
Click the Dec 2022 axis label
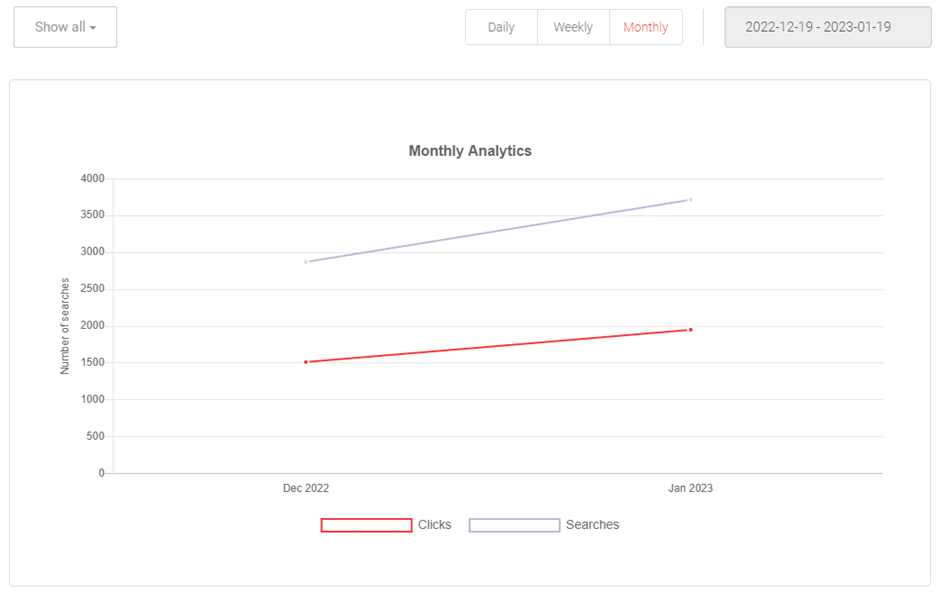pos(305,488)
